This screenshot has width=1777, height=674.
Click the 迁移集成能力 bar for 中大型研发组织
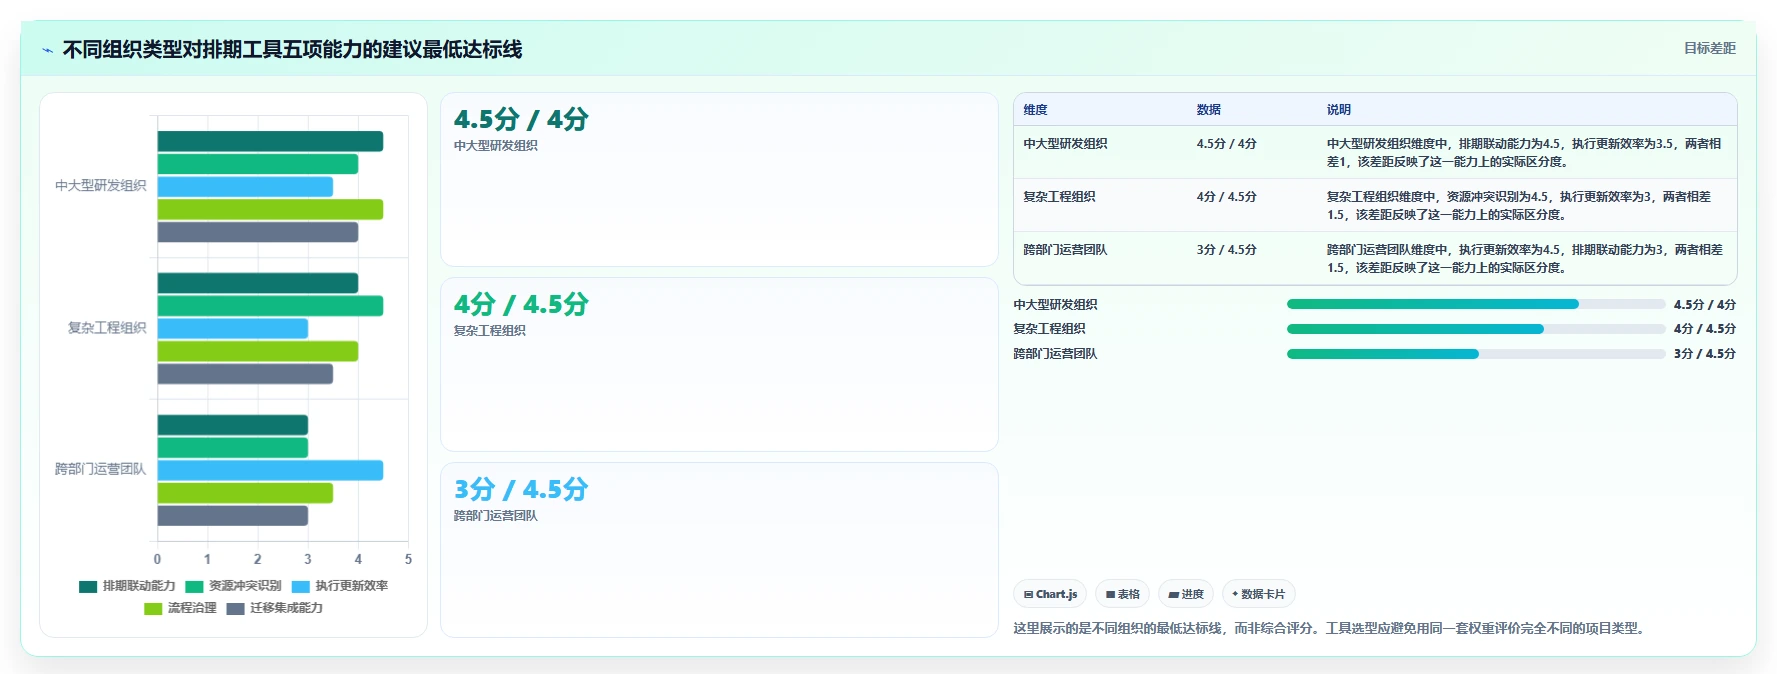[258, 232]
